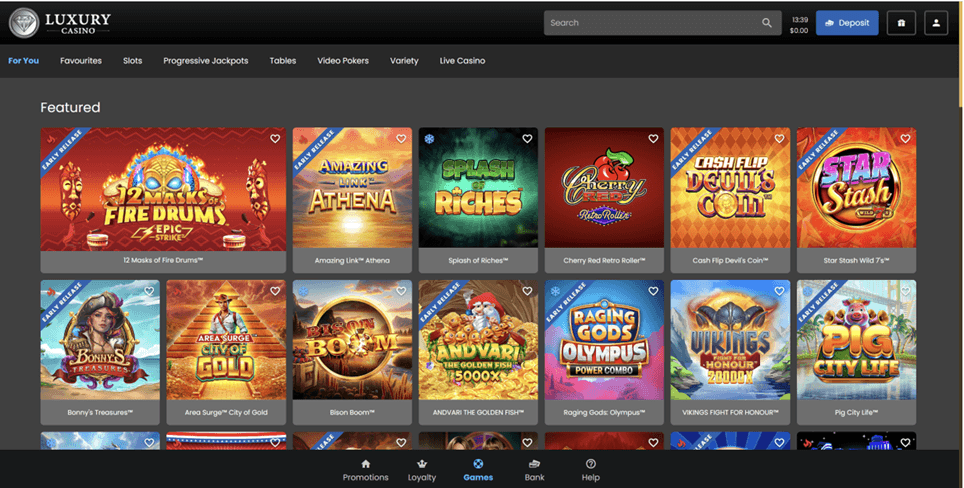Viewport: 964px width, 488px height.
Task: Favourite Cash Flip Devil's Coin heart
Action: (x=779, y=139)
